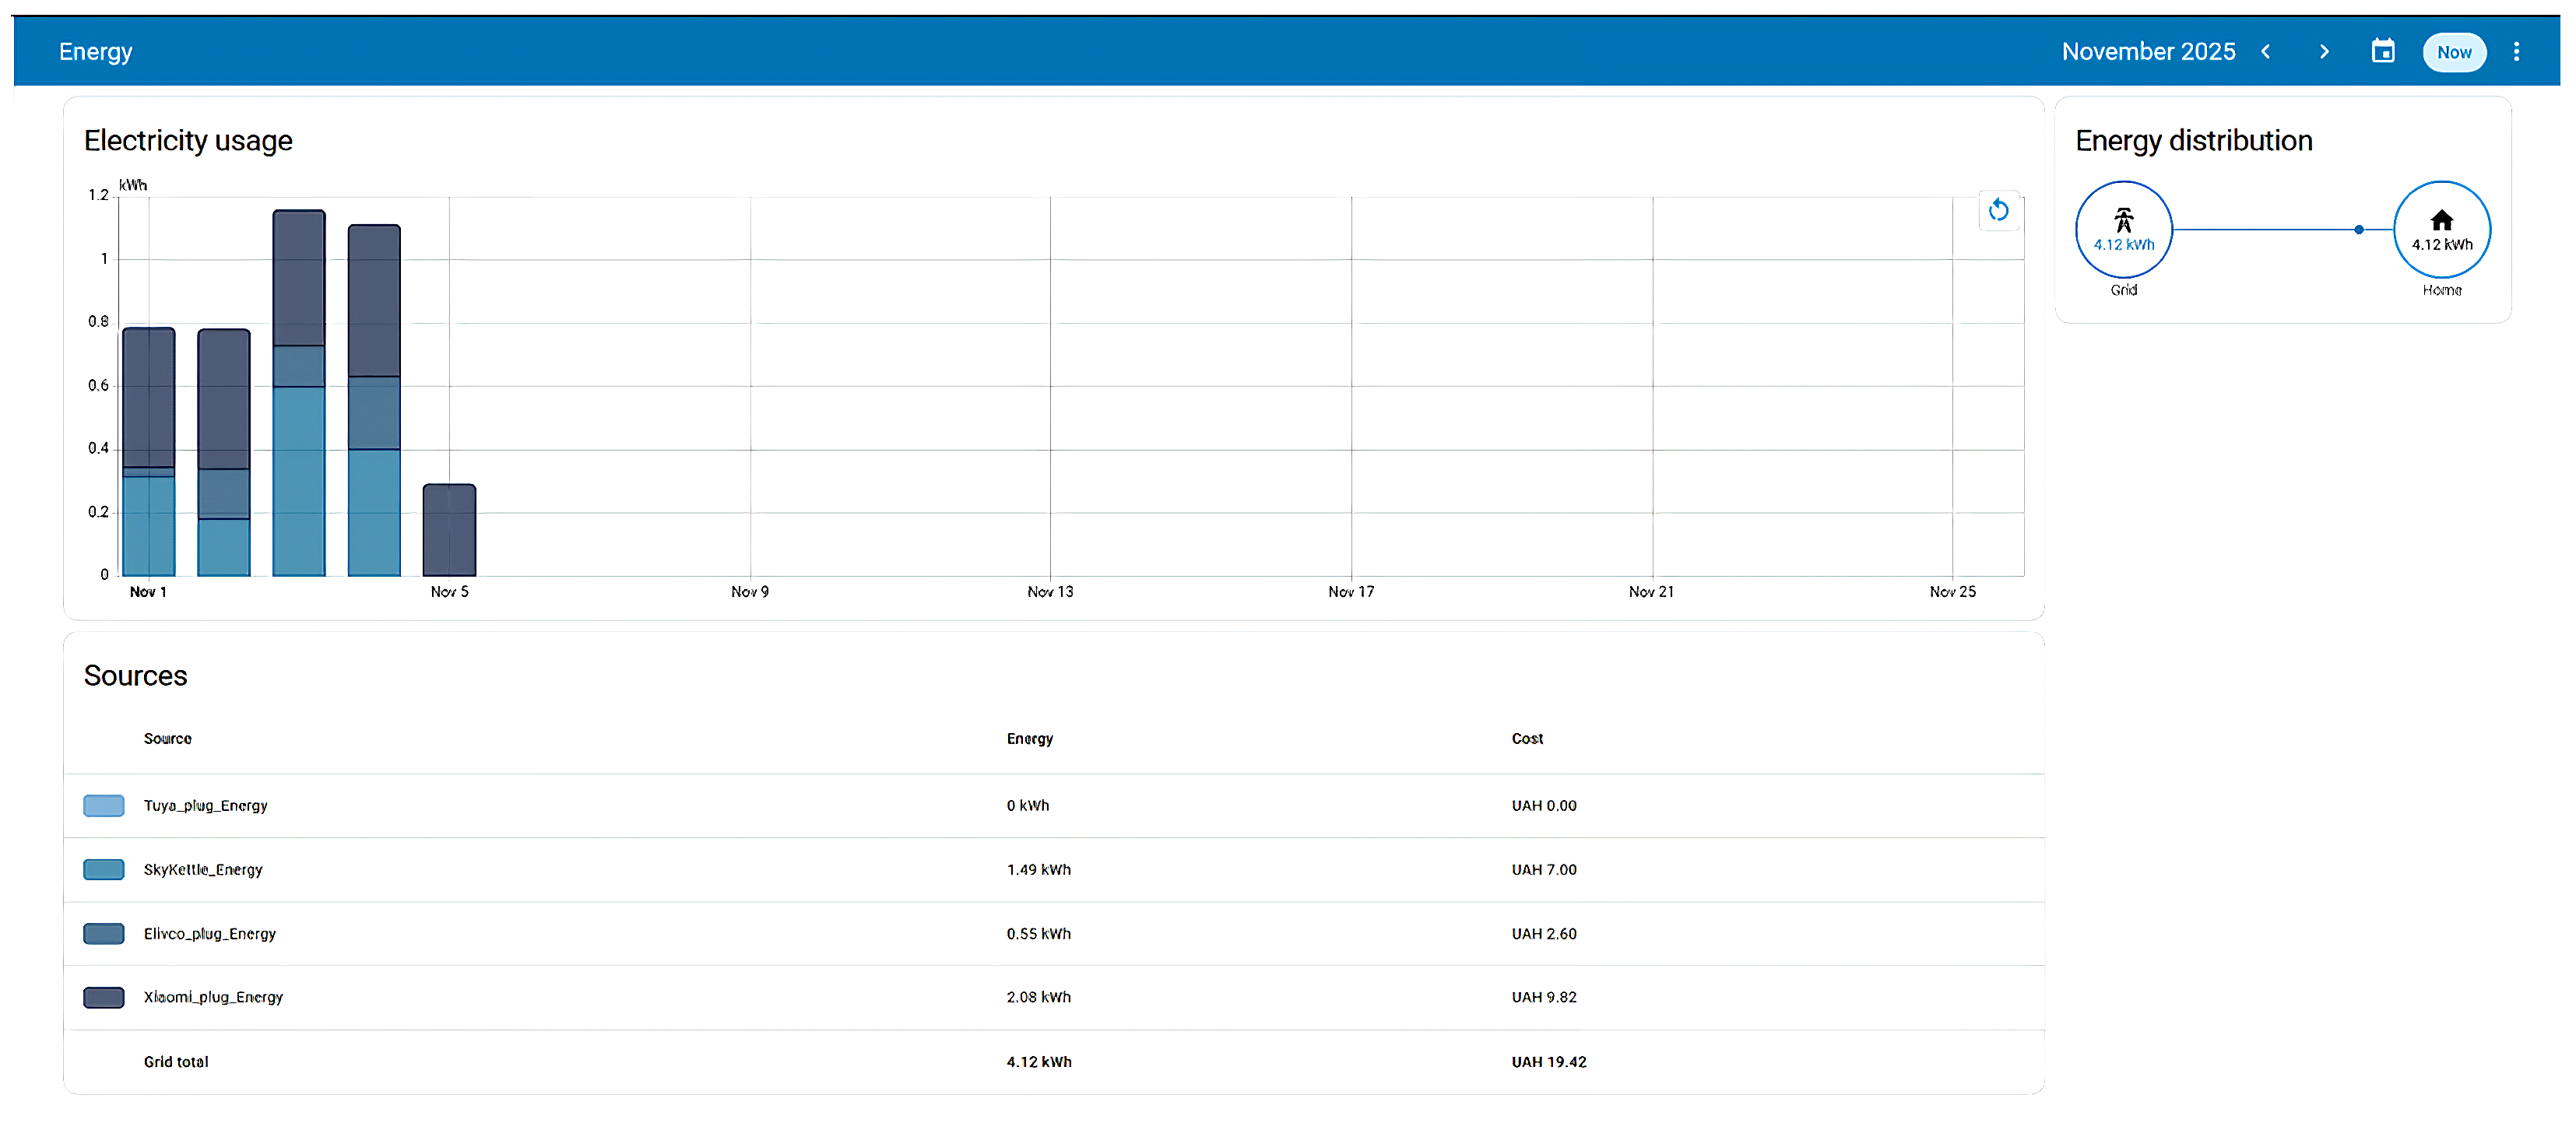The image size is (2576, 1130).
Task: Click the Grid transmission tower circle
Action: pos(2123,230)
